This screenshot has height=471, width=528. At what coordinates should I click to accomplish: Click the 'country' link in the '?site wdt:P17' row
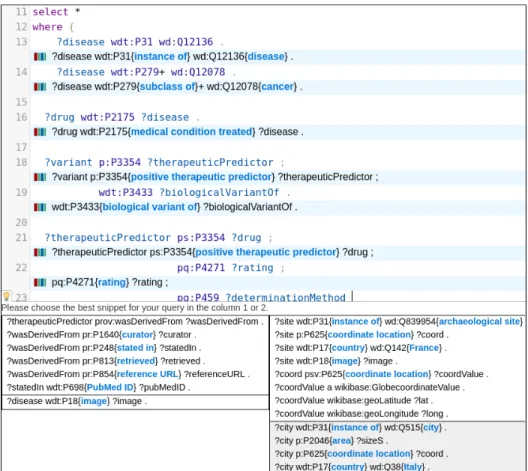coord(349,348)
